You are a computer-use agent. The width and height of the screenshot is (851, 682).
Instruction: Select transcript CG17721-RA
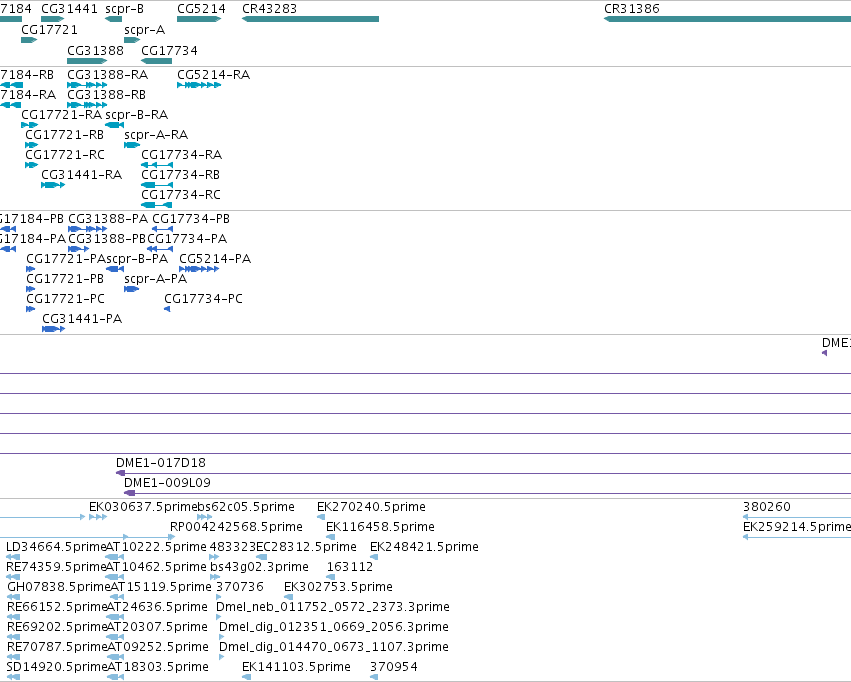(29, 125)
